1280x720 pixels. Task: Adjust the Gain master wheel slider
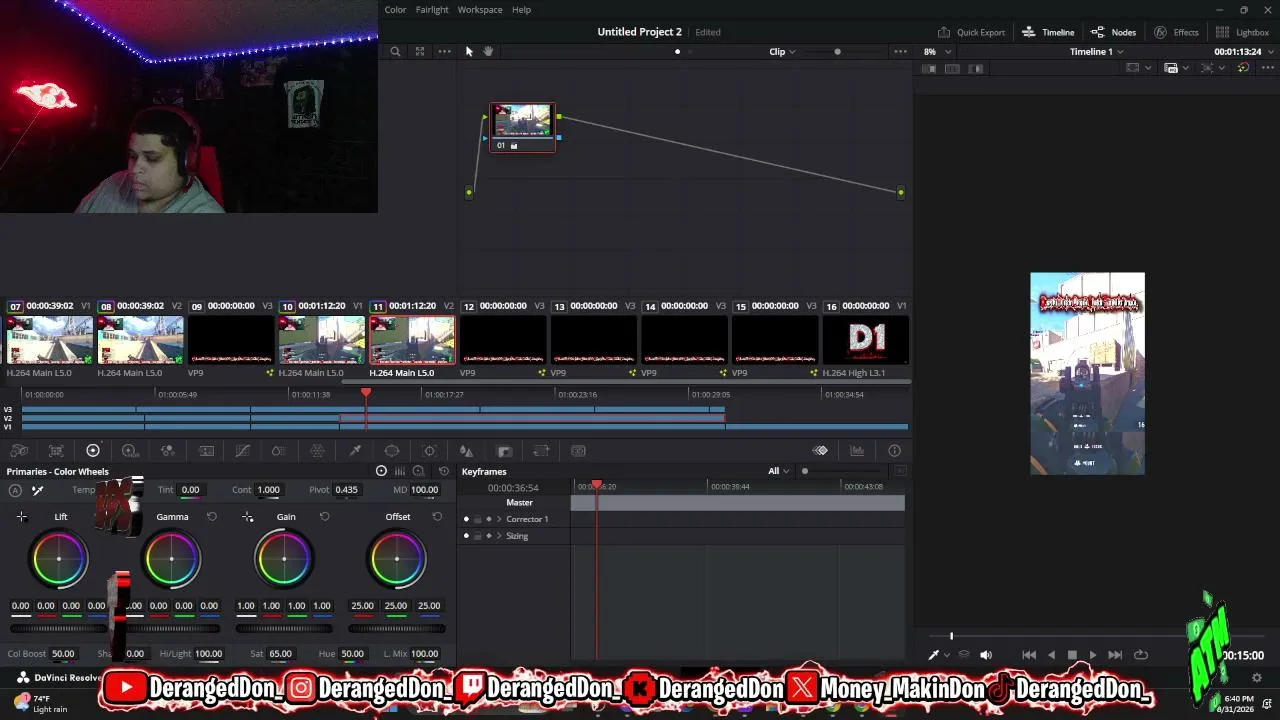click(x=284, y=629)
